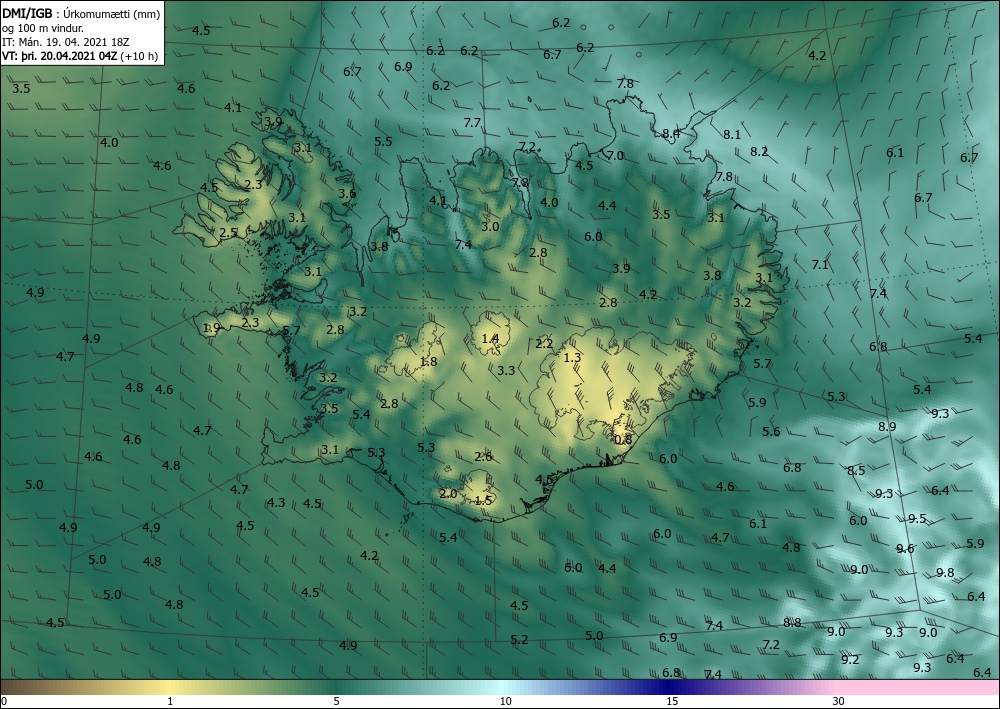Click the 7.7 value north of Iceland

click(x=472, y=122)
